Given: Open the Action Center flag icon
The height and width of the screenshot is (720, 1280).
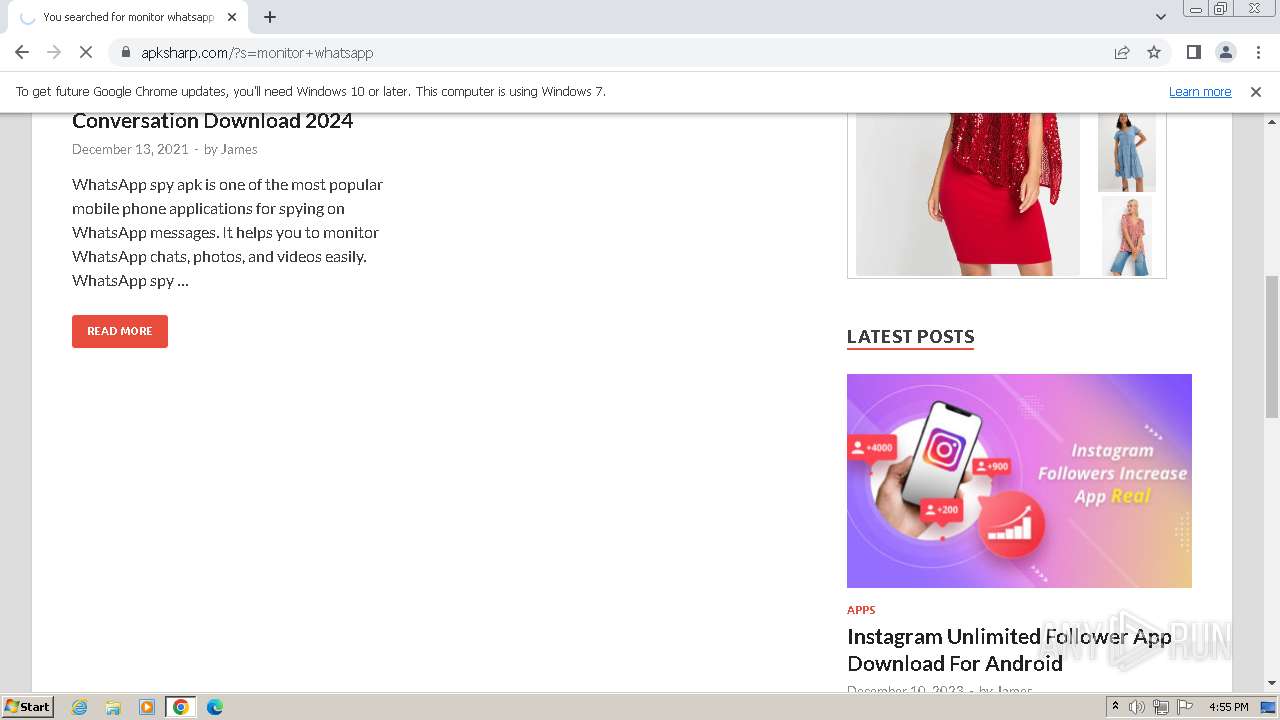Looking at the screenshot, I should (x=1185, y=707).
